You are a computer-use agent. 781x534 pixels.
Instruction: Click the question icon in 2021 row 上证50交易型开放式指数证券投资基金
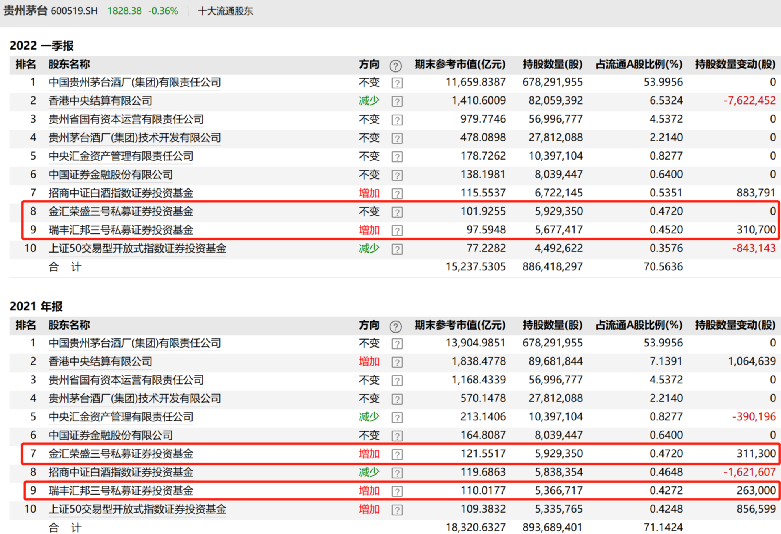click(x=397, y=509)
